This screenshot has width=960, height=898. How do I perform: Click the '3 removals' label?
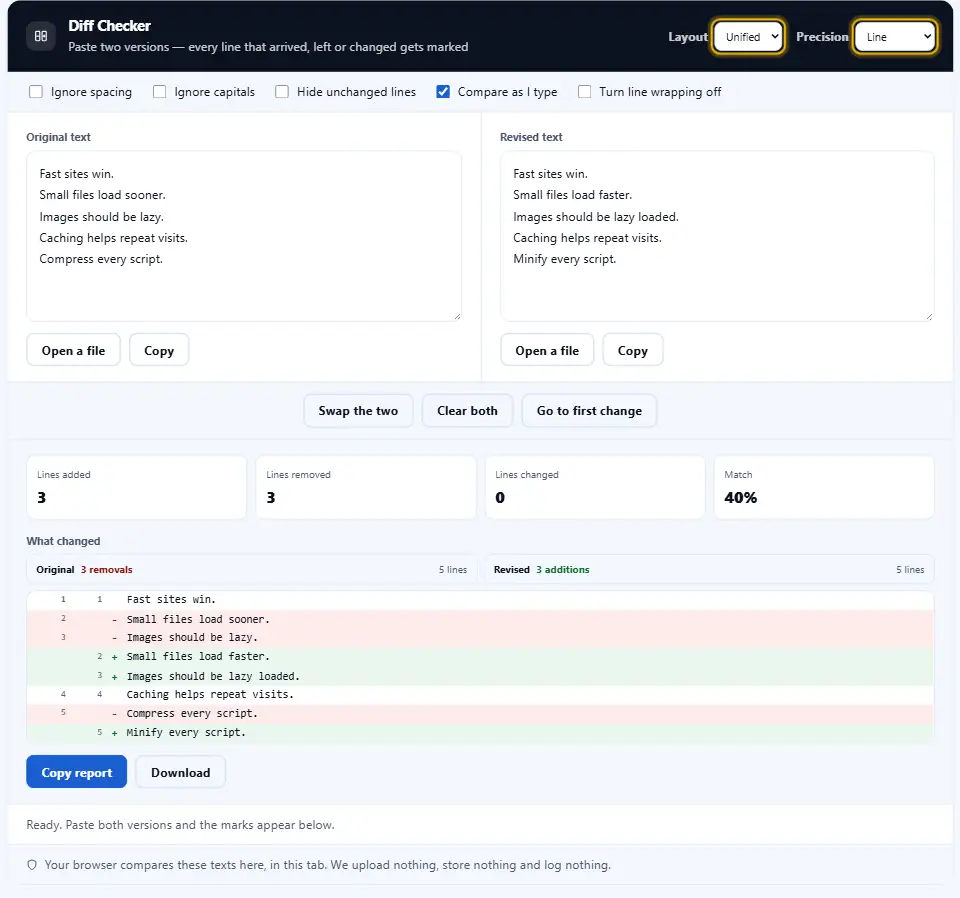(x=107, y=569)
